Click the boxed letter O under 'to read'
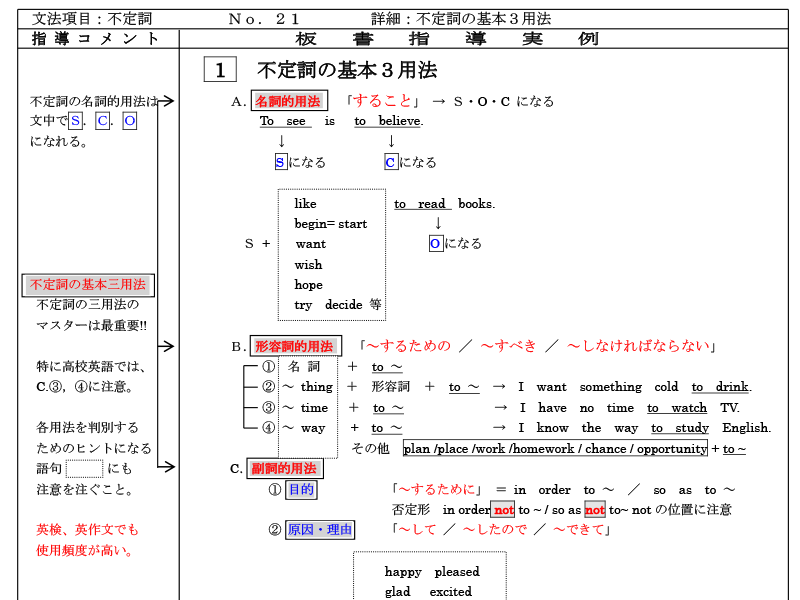The width and height of the screenshot is (800, 600). coord(437,243)
